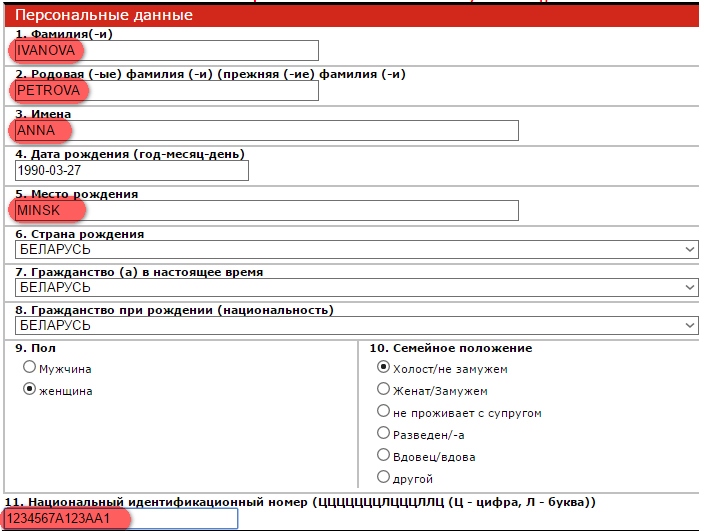
Task: Click the Персональные данные section header
Action: [351, 15]
